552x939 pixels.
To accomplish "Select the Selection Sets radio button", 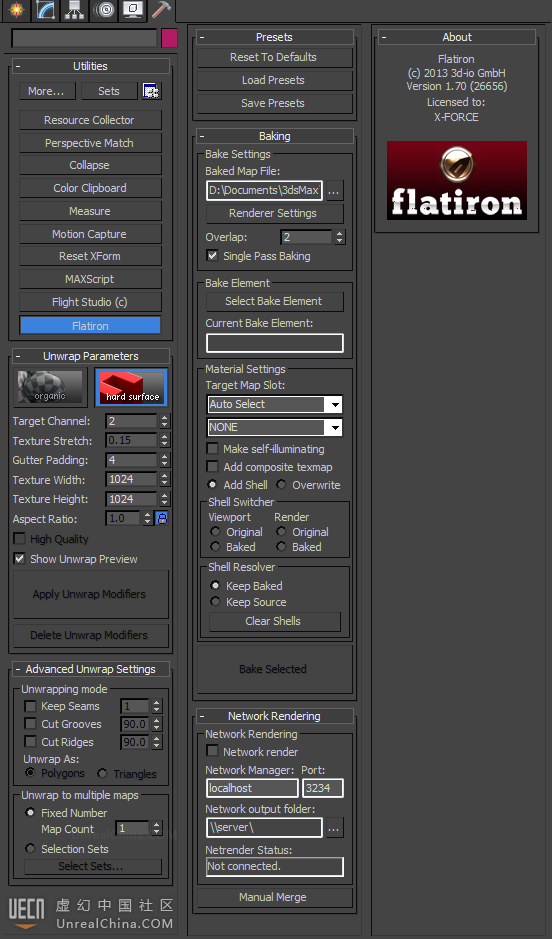I will [30, 848].
